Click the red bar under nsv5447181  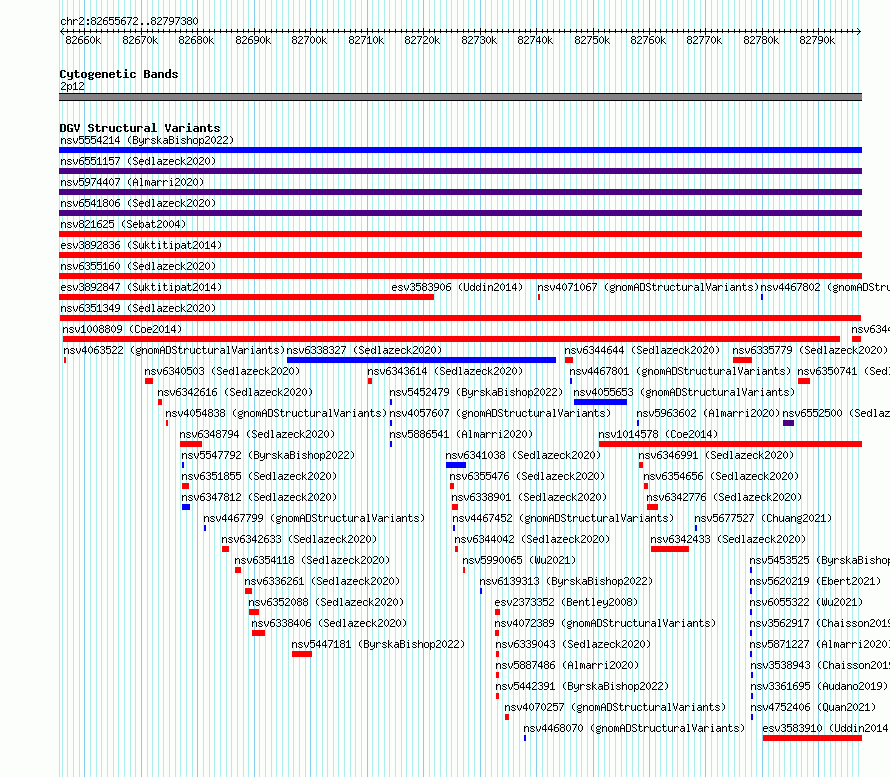pyautogui.click(x=302, y=654)
